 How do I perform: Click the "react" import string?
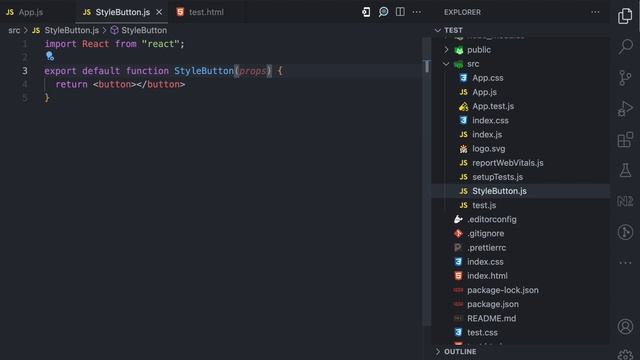tap(160, 44)
